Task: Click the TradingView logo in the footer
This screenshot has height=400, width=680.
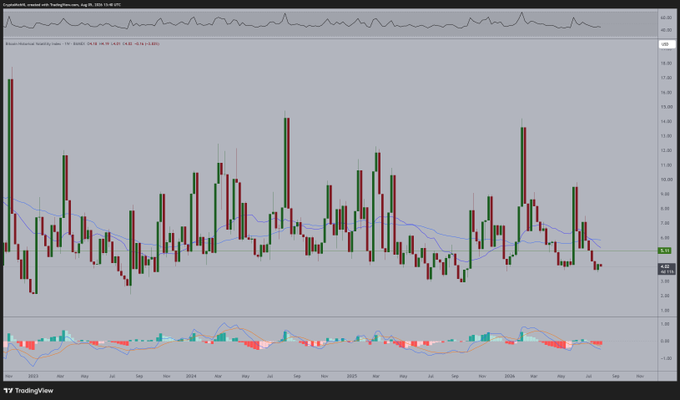Action: click(29, 390)
